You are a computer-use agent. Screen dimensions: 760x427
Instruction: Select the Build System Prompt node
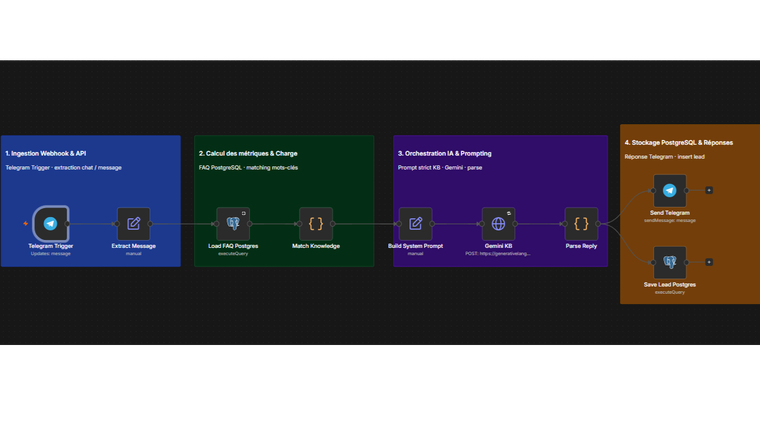415,223
